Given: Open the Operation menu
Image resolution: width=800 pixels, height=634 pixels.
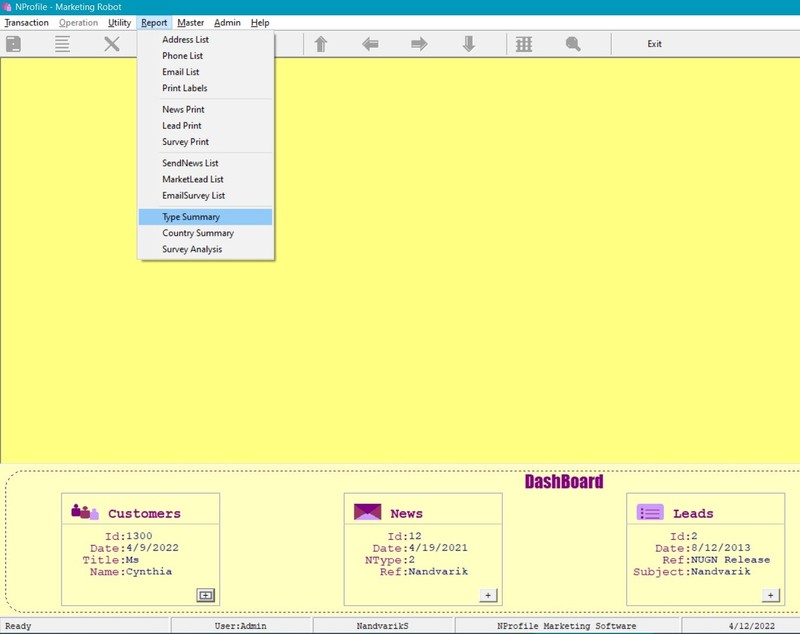Looking at the screenshot, I should tap(79, 22).
